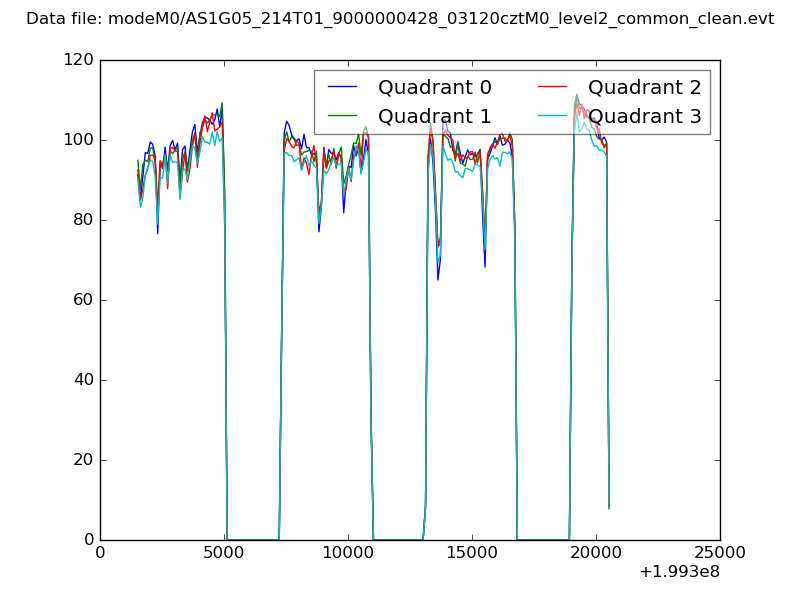Image resolution: width=800 pixels, height=600 pixels.
Task: Click the 25000 x-axis tick label
Action: coord(720,553)
